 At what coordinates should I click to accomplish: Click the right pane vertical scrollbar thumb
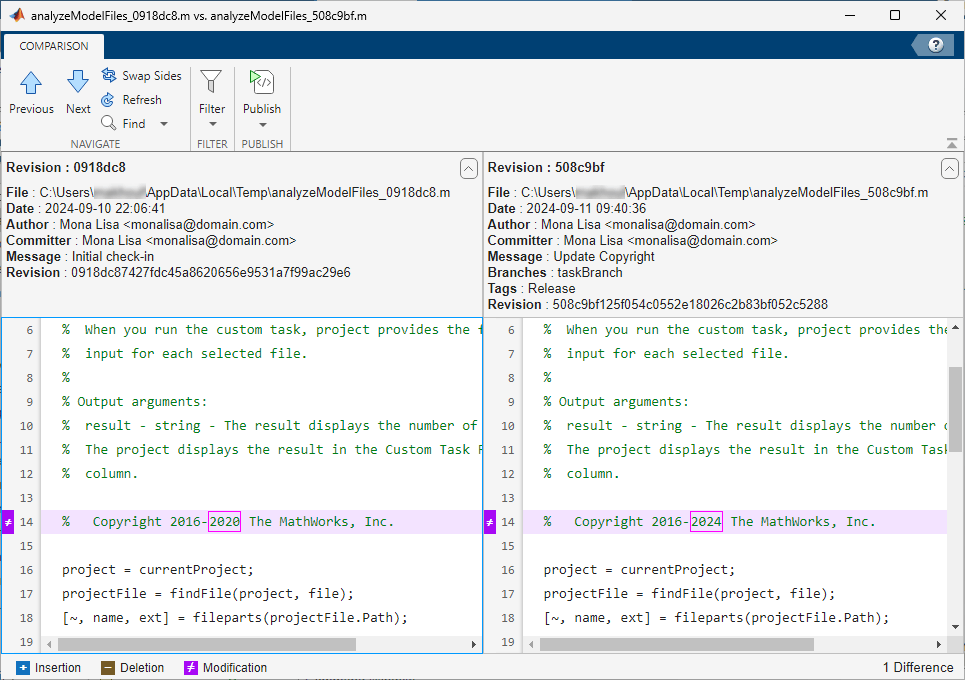(x=955, y=409)
